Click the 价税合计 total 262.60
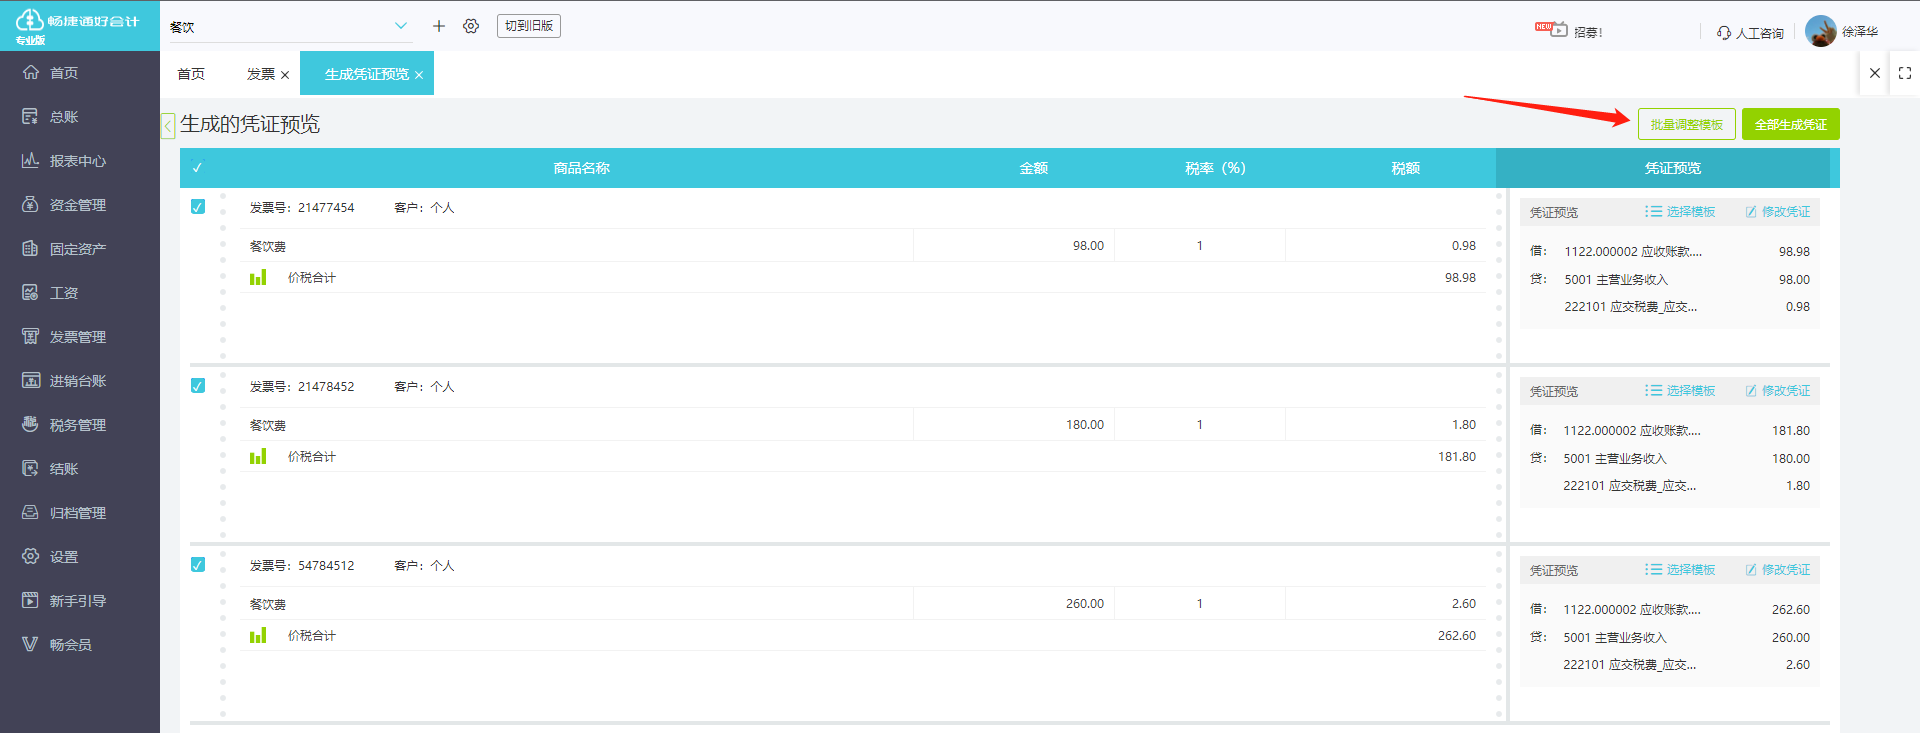Screen dimensions: 1920x733 [x=1457, y=636]
